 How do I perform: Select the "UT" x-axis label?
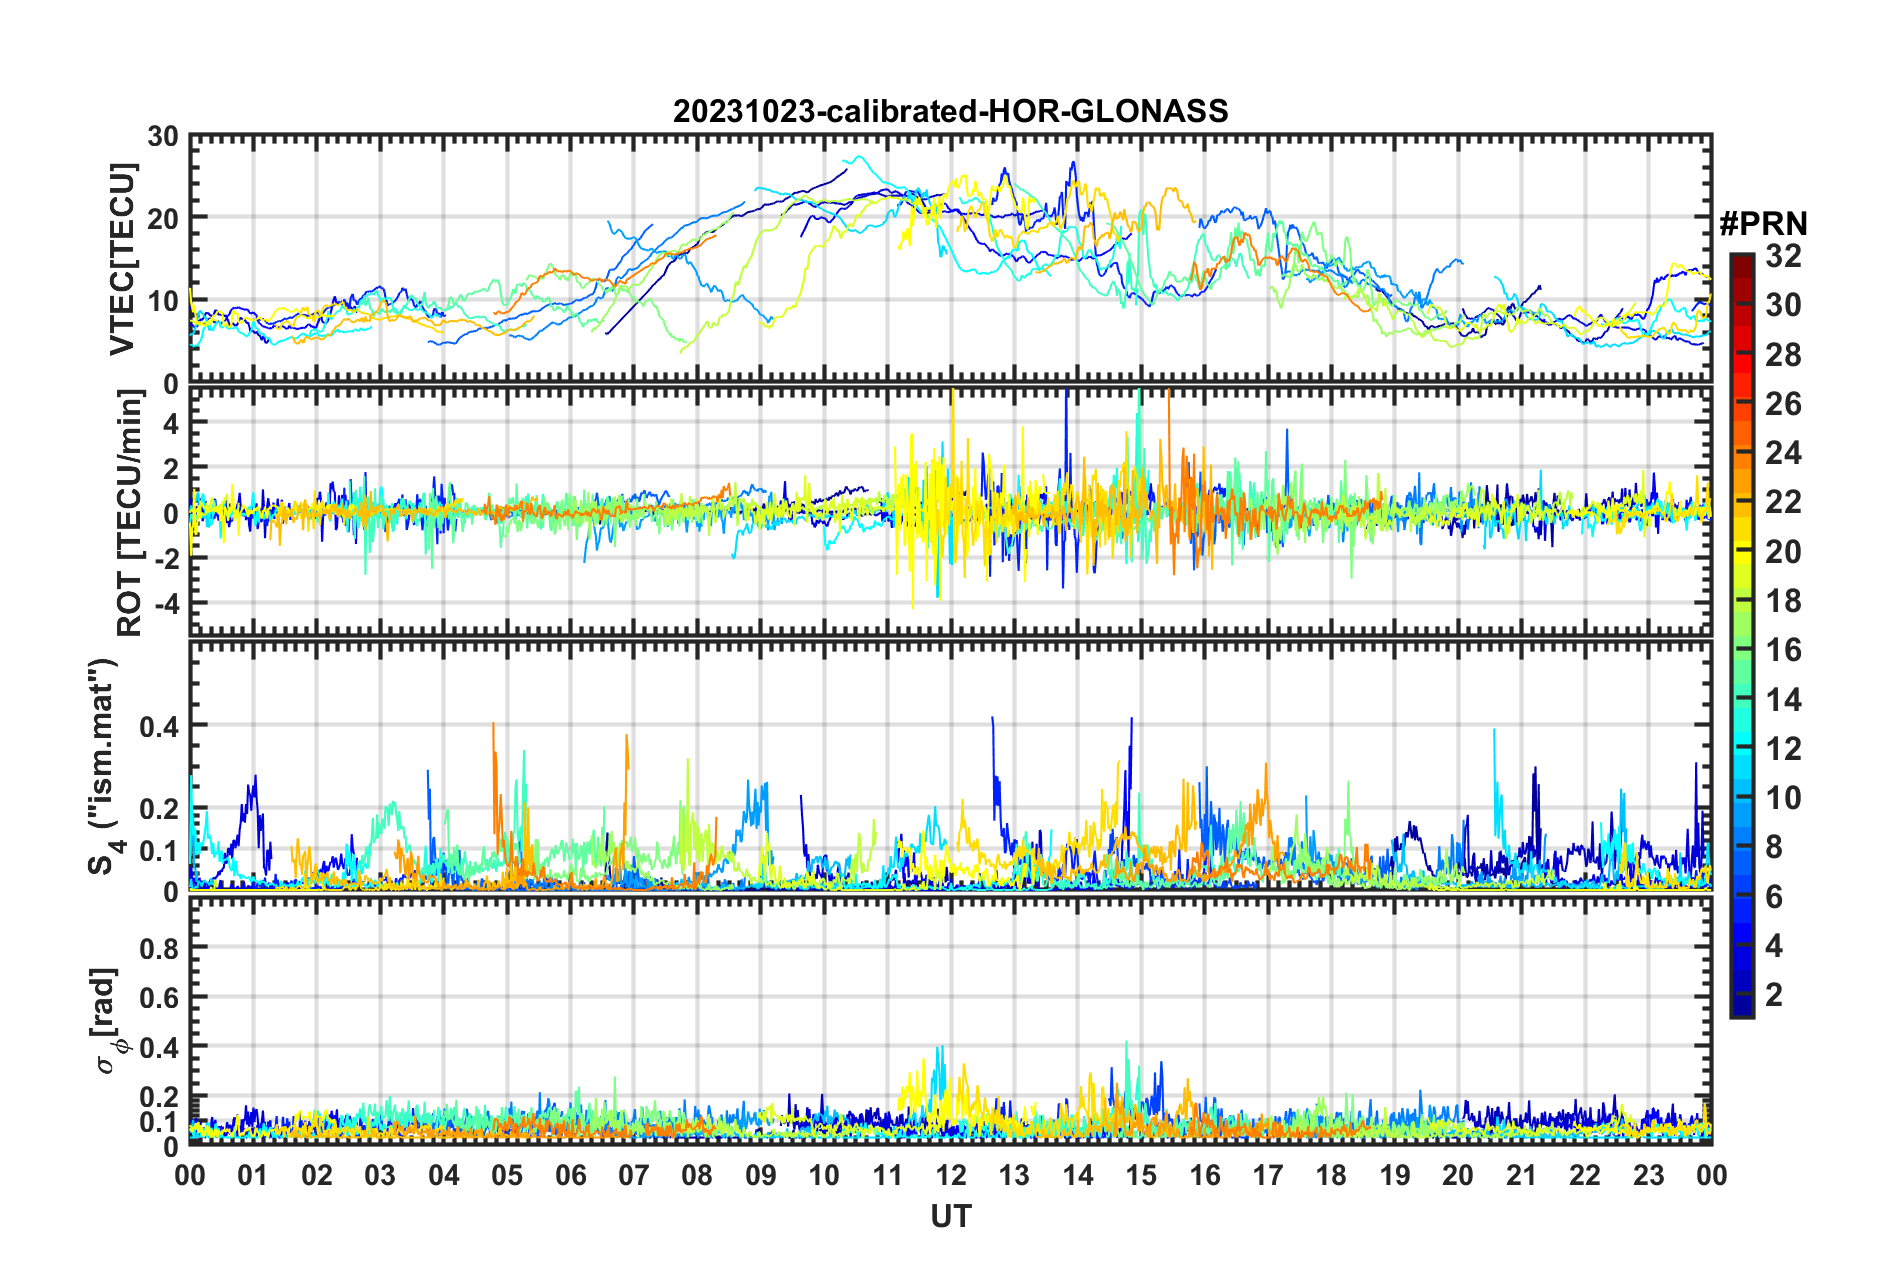[950, 1216]
